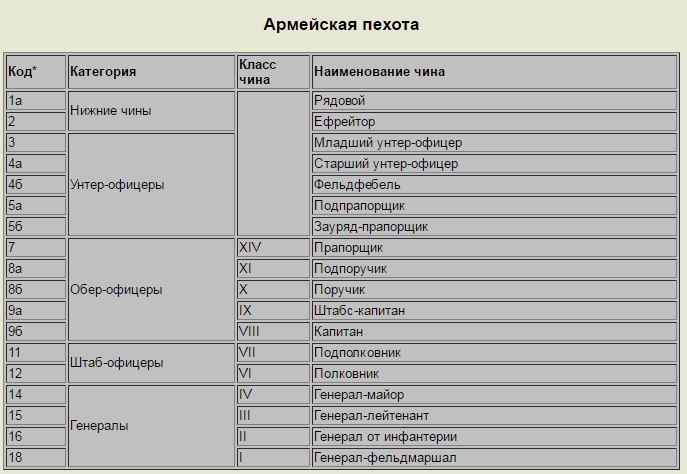Click rank class 'I' for Генерал-фельдмаршал
The height and width of the screenshot is (474, 687).
[273, 458]
